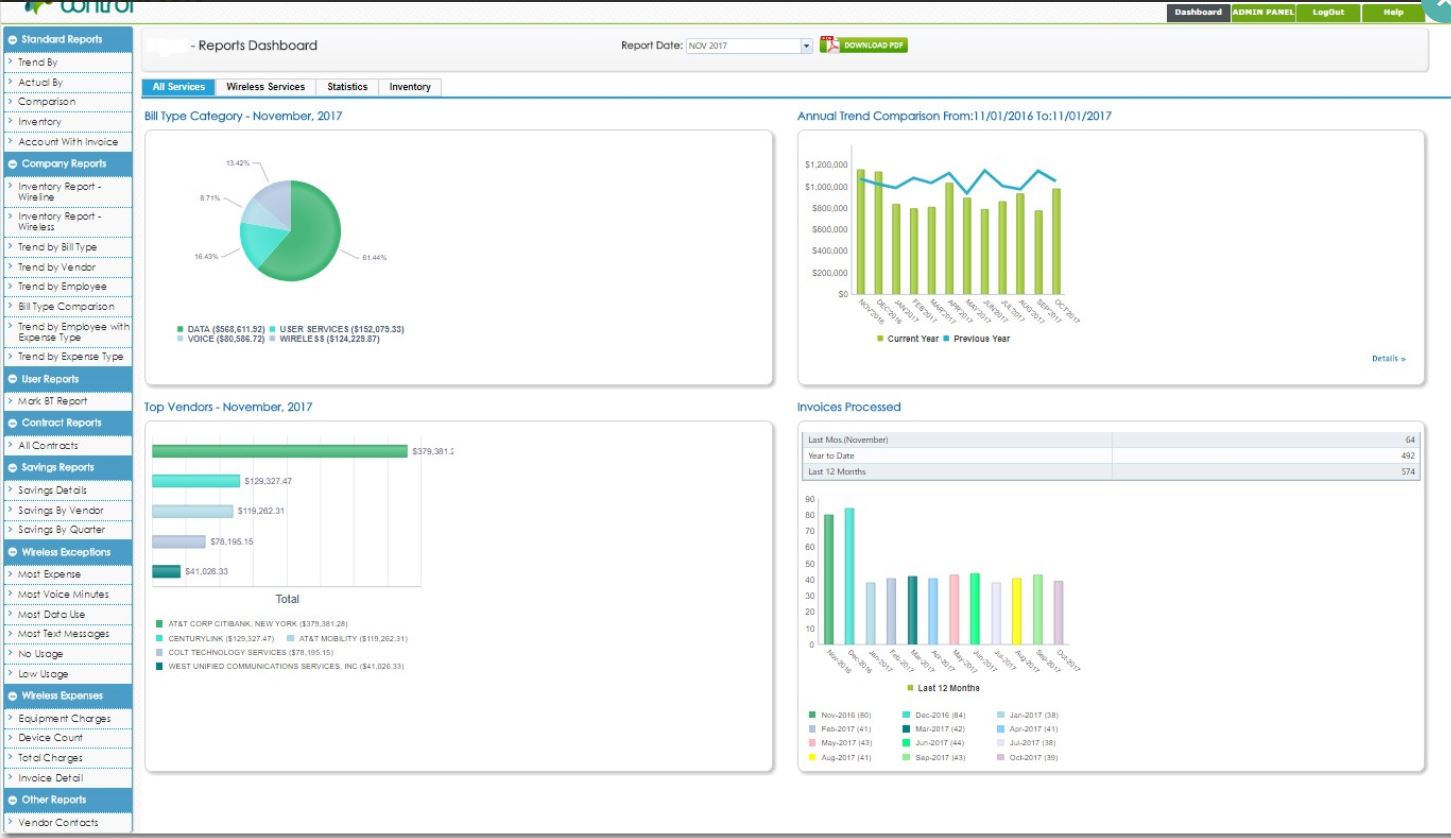Viewport: 1451px width, 838px height.
Task: Open the Inventory tab
Action: click(410, 87)
